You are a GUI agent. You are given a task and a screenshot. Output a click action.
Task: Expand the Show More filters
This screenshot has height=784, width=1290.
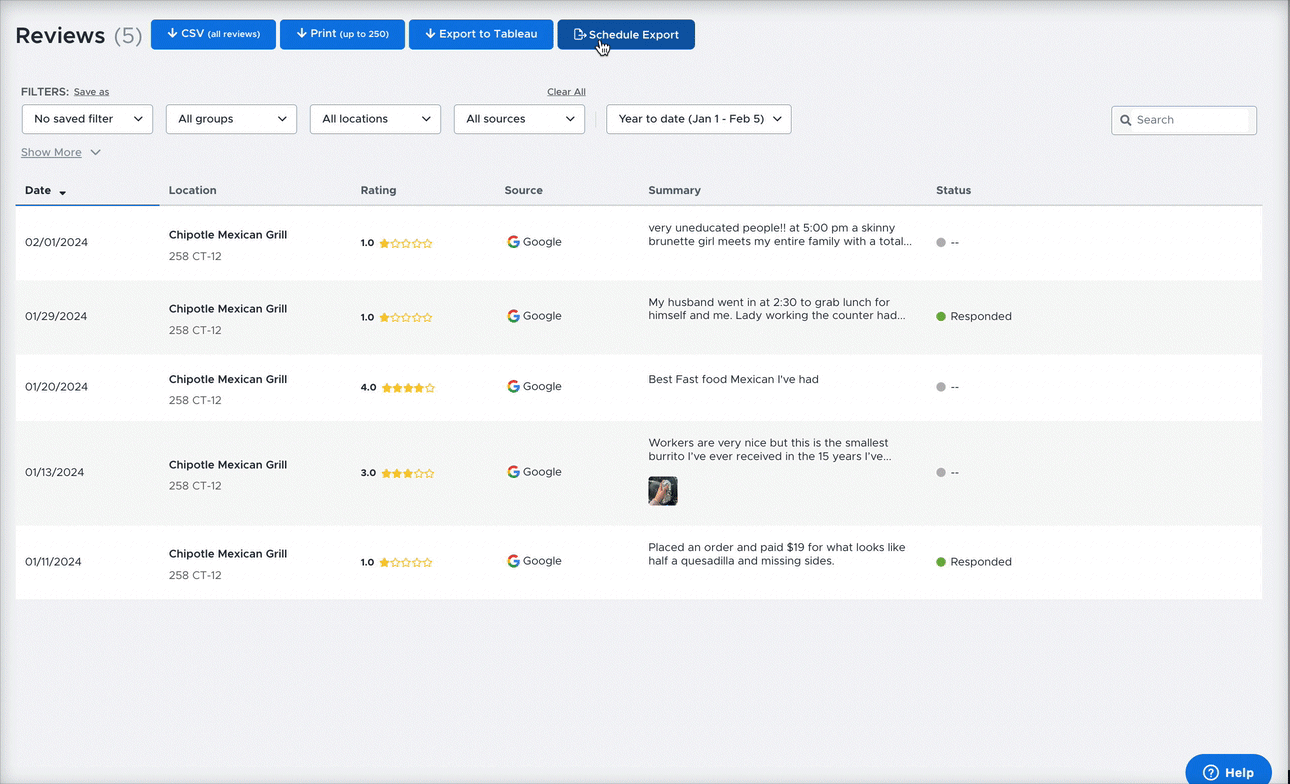[61, 152]
